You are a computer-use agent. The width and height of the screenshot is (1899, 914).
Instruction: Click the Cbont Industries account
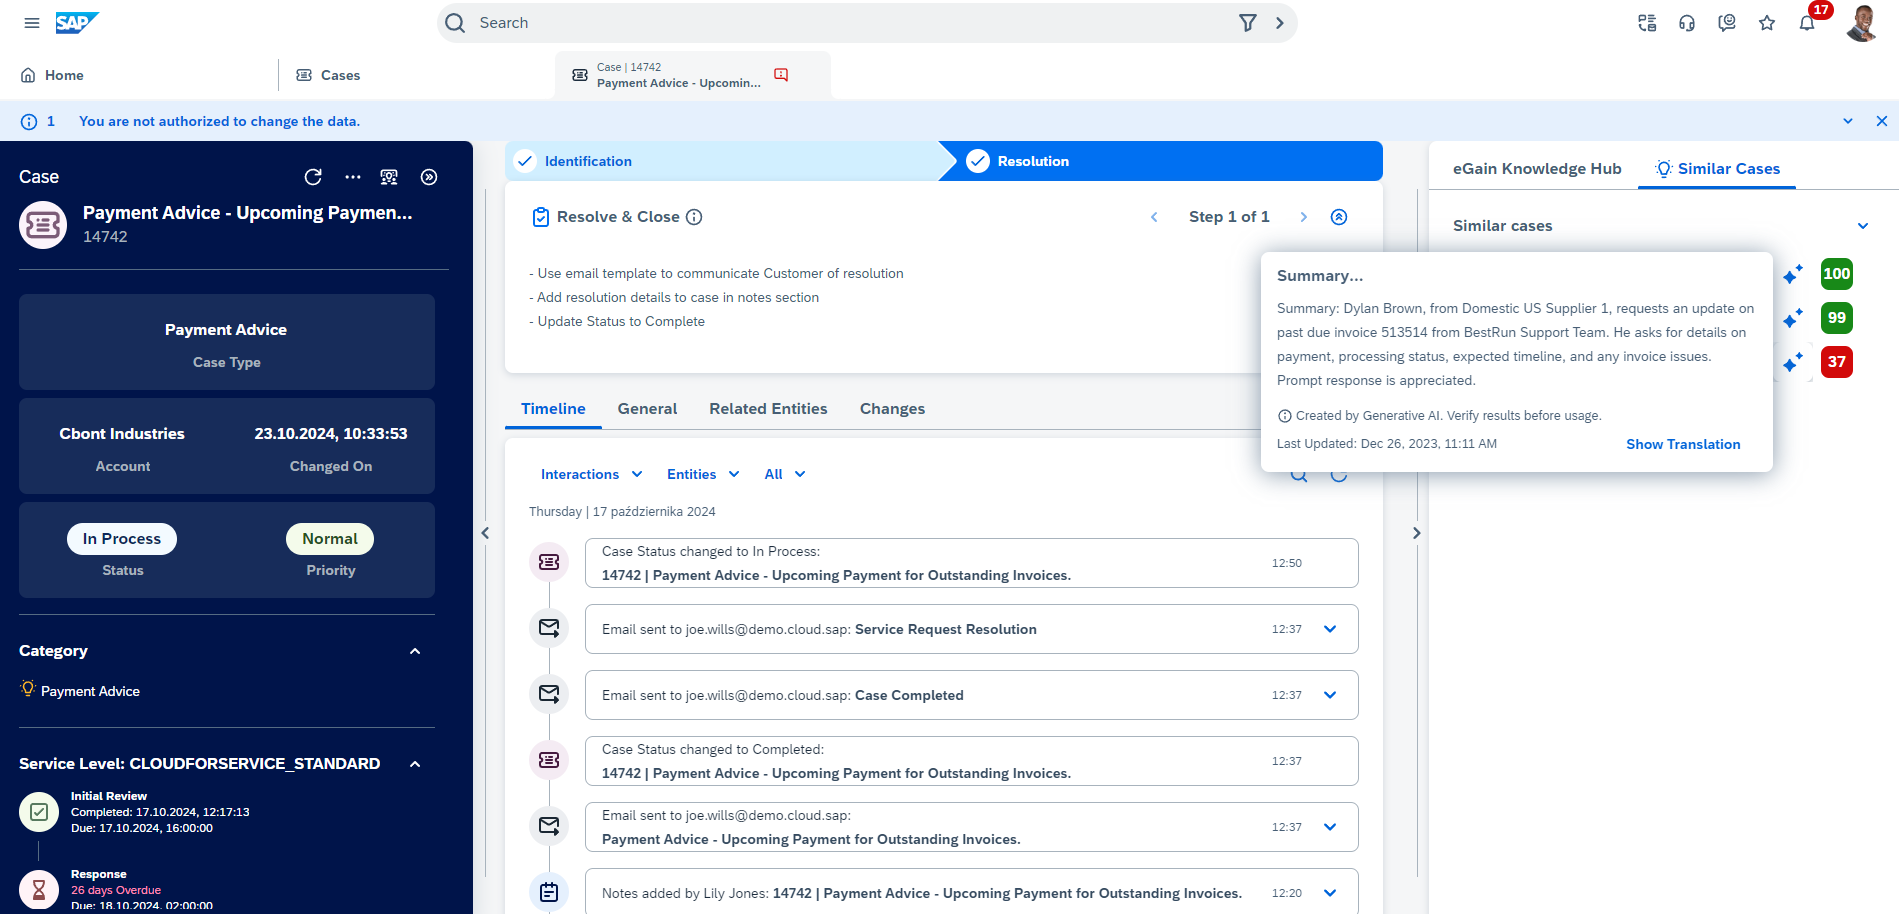122,434
